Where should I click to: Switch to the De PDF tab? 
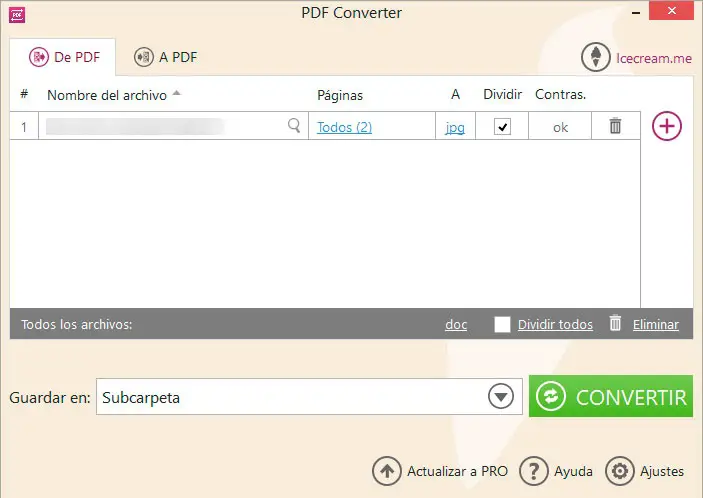(63, 57)
